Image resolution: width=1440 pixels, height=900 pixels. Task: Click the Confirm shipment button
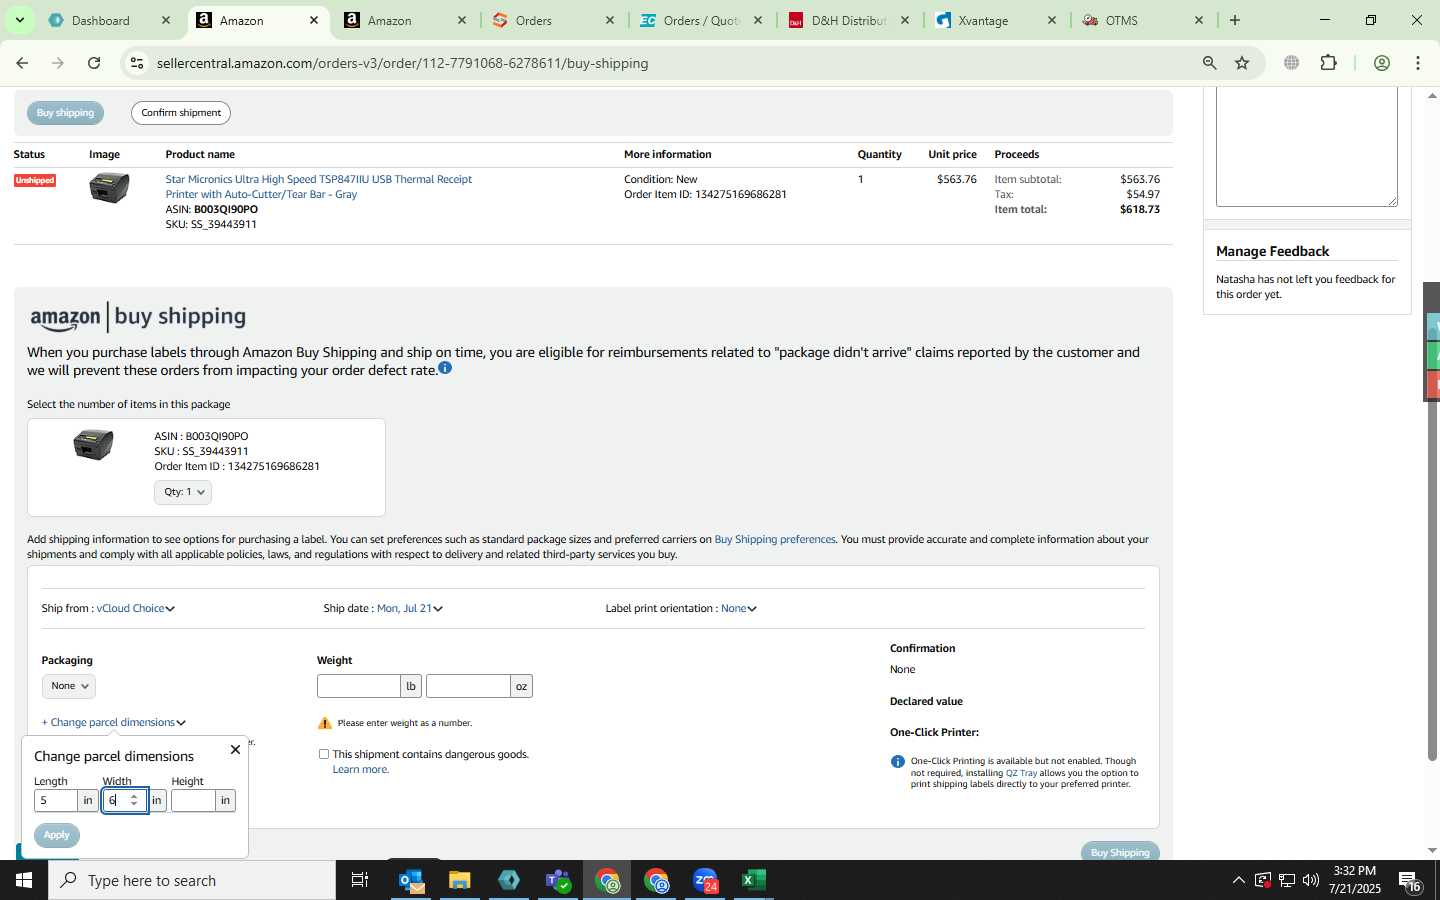click(x=181, y=113)
